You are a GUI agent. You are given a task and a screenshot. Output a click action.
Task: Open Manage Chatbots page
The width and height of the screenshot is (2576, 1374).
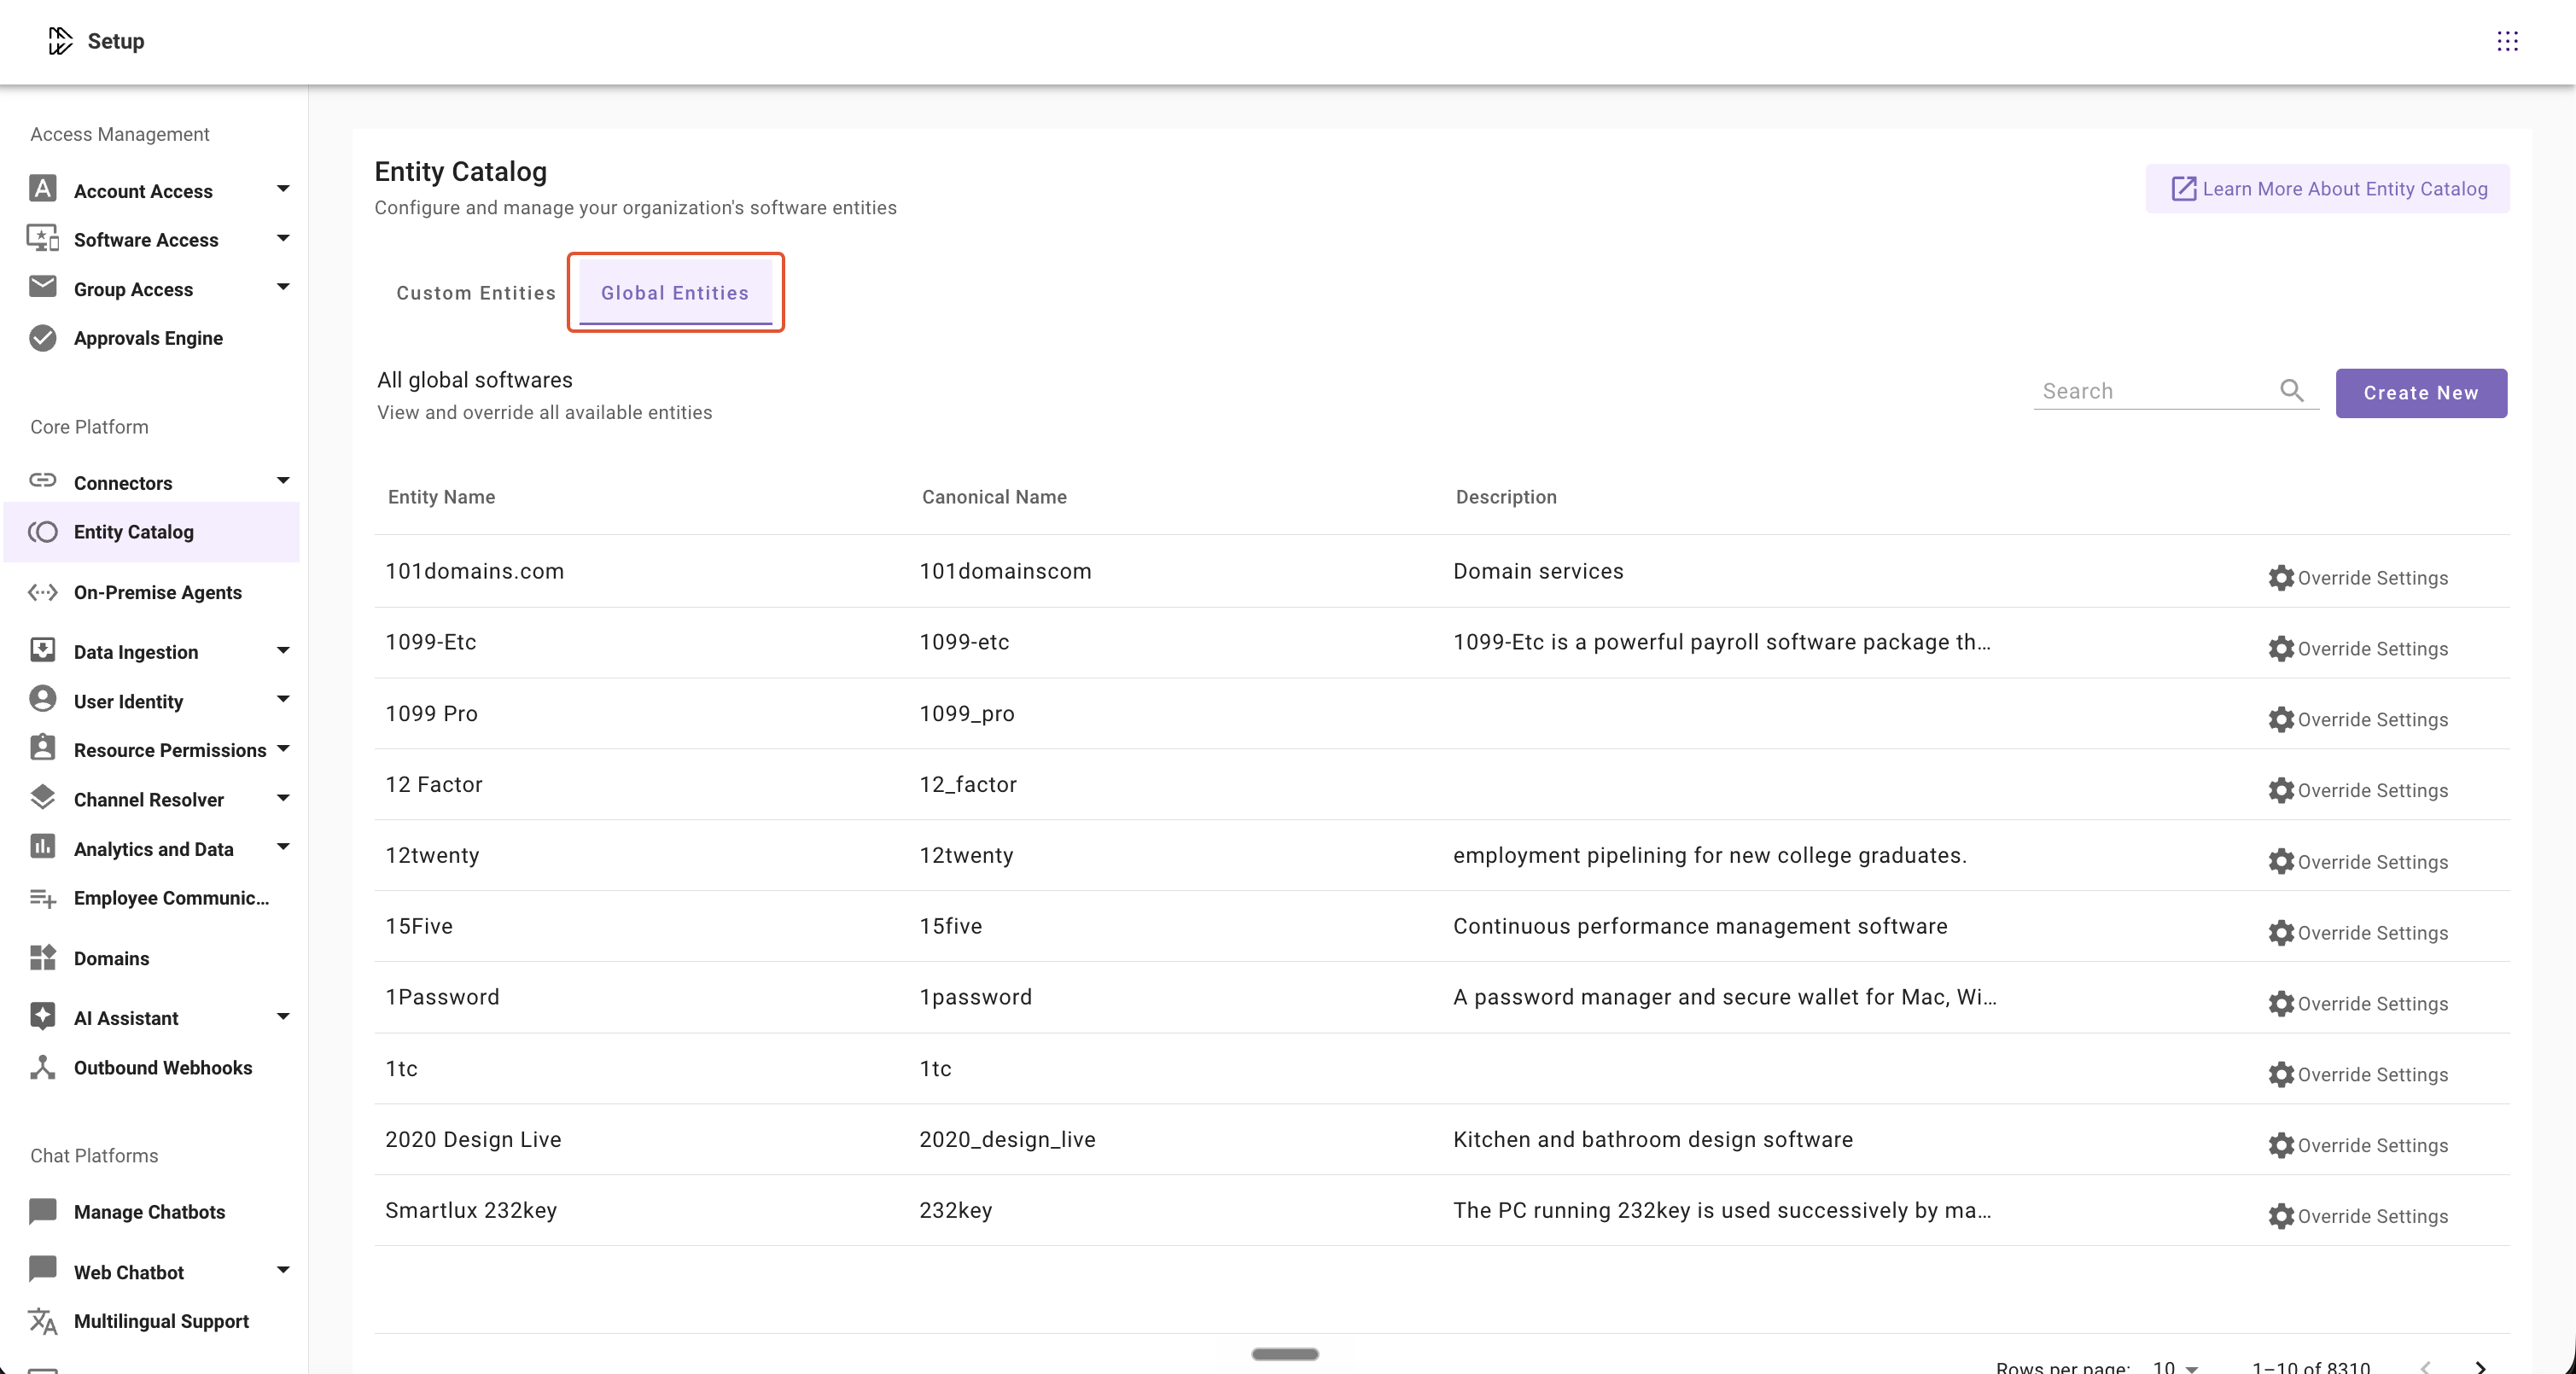(149, 1212)
